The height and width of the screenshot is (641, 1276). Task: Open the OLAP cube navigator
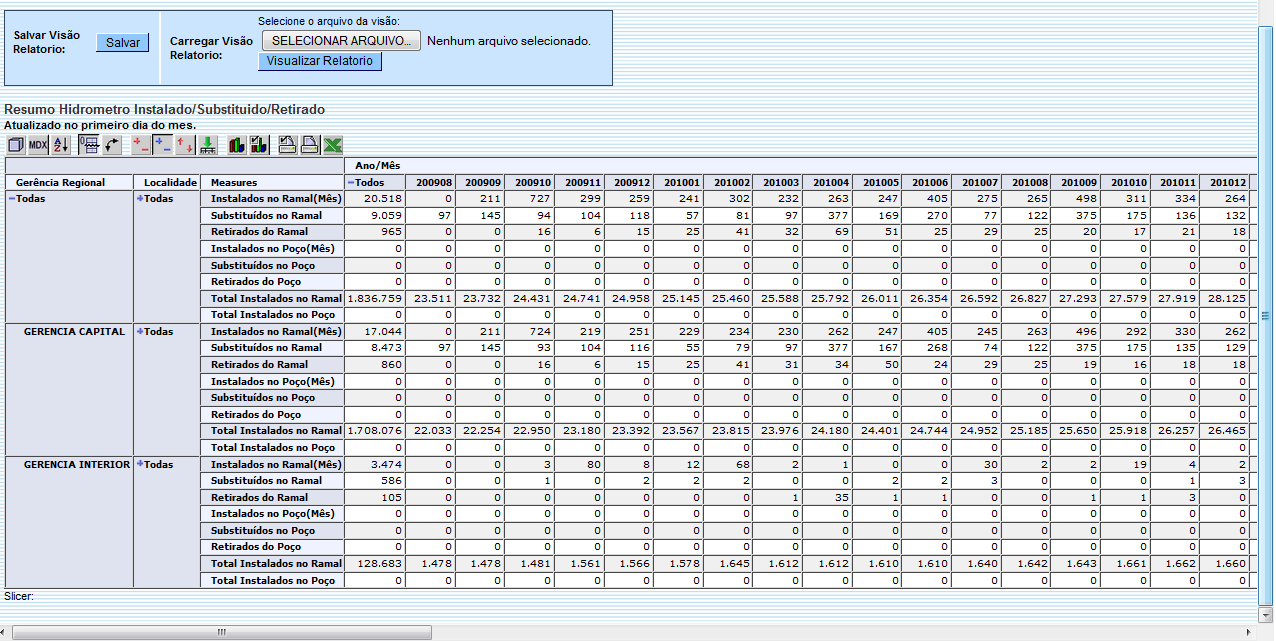pyautogui.click(x=16, y=144)
